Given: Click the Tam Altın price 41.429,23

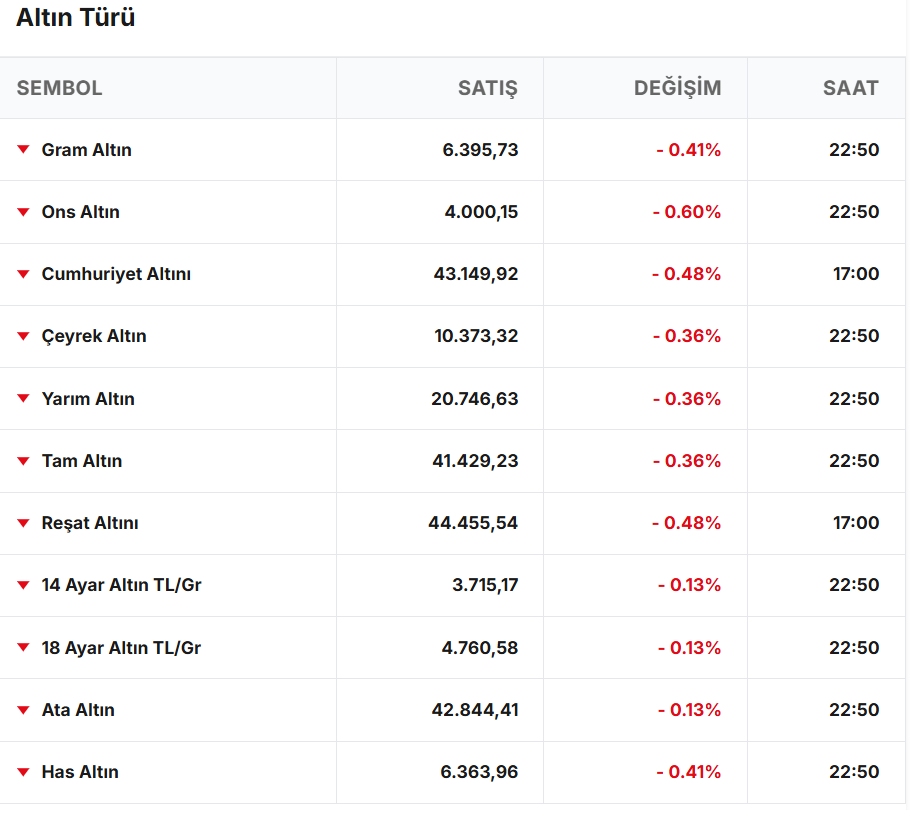Looking at the screenshot, I should coord(475,461).
